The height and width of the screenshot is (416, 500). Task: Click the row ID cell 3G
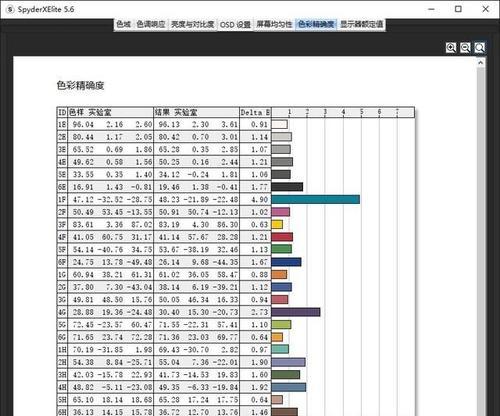(x=62, y=299)
